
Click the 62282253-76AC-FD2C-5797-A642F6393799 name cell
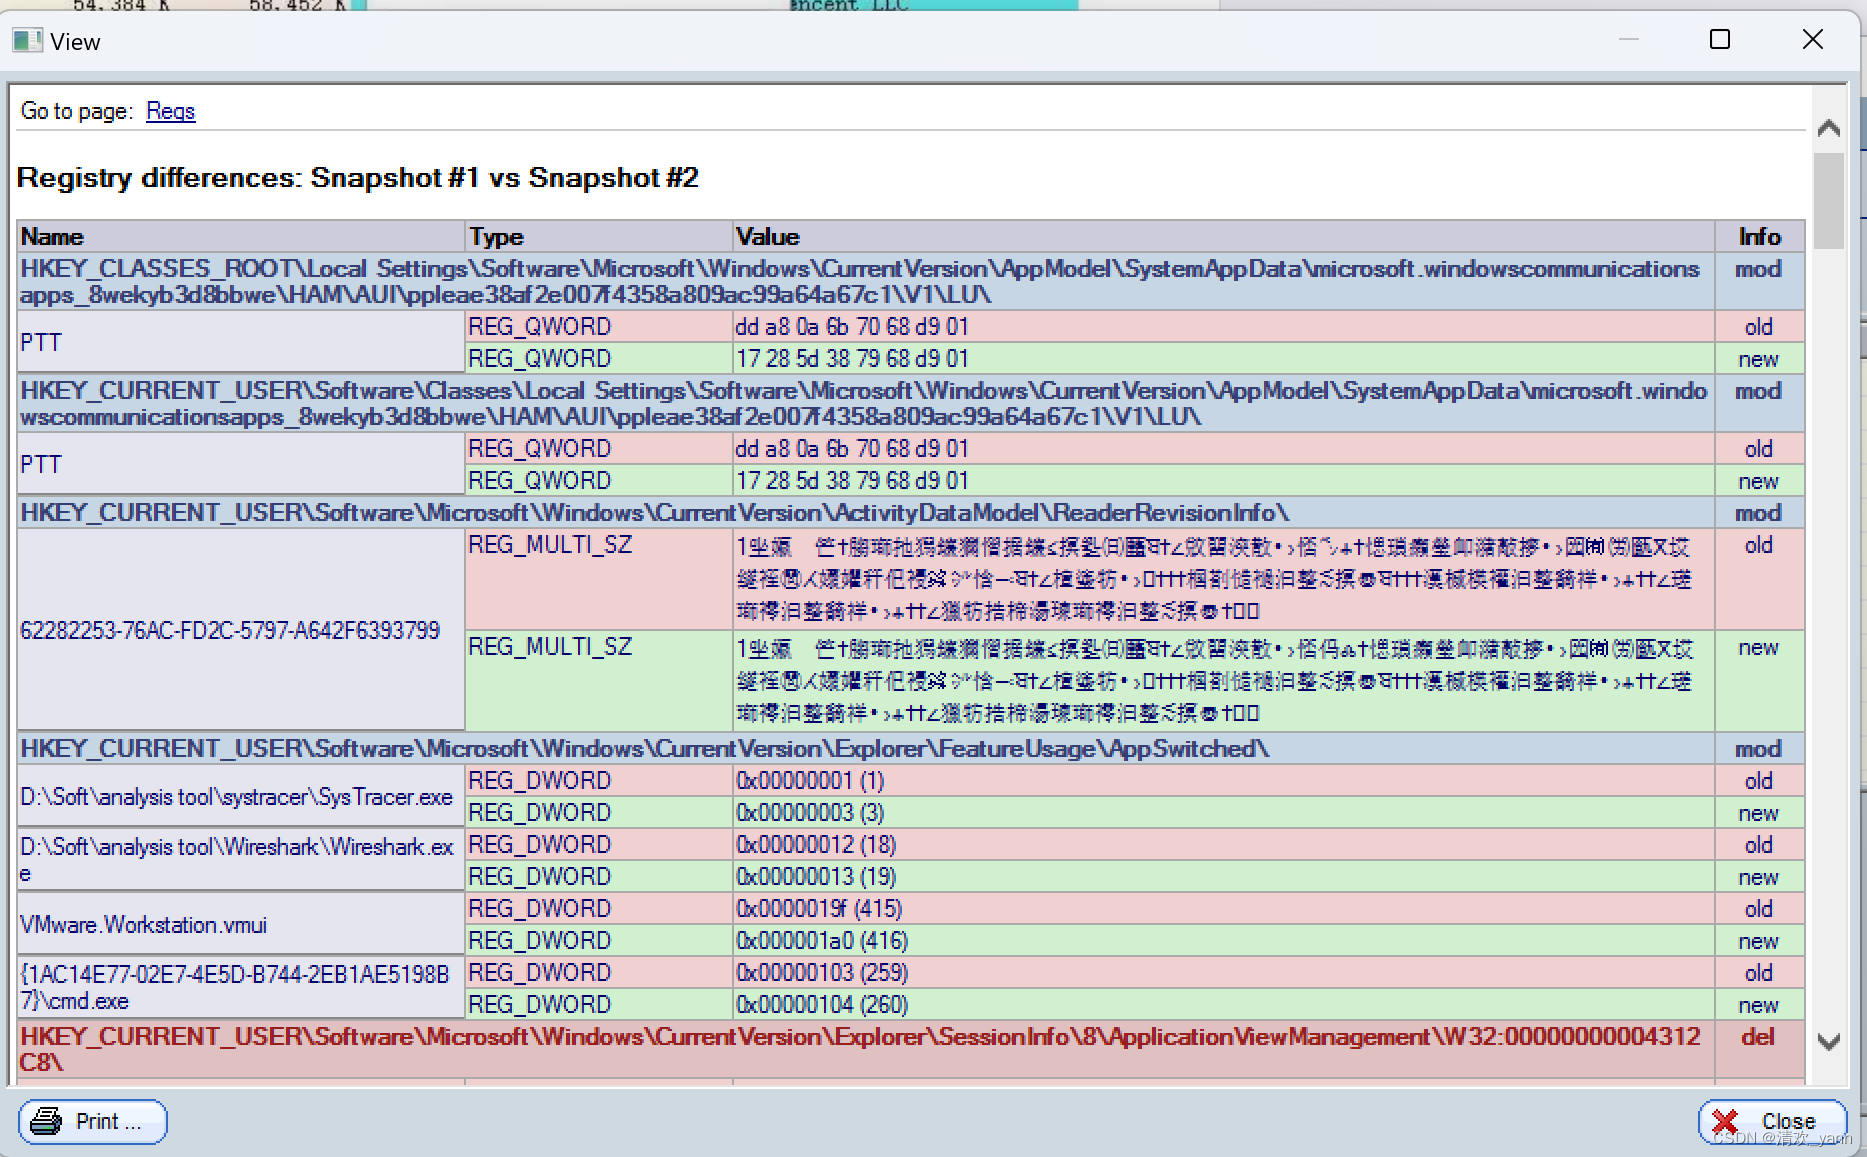(241, 630)
